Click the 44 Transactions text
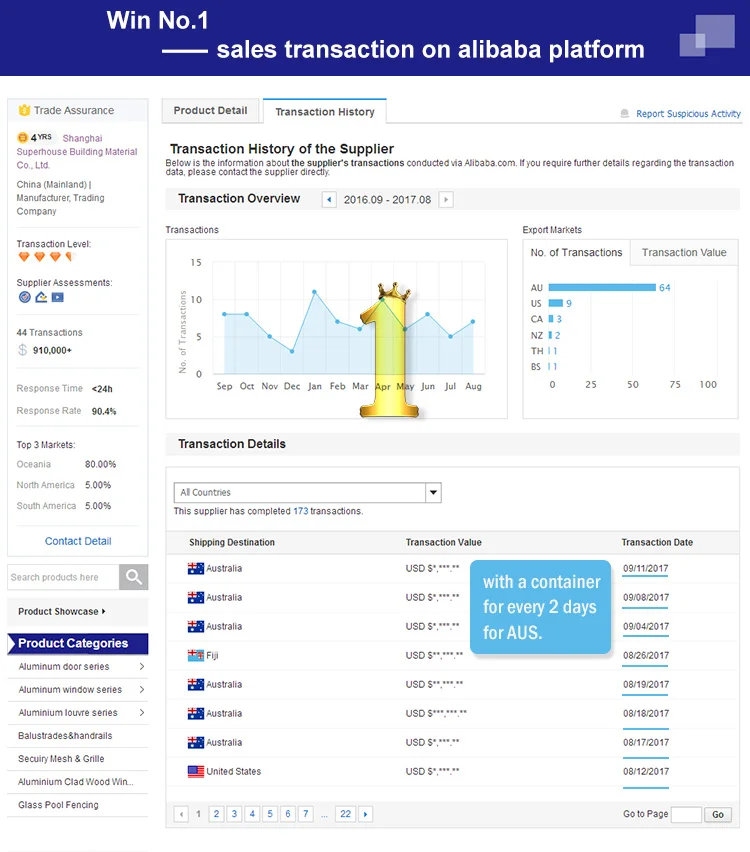 click(49, 333)
